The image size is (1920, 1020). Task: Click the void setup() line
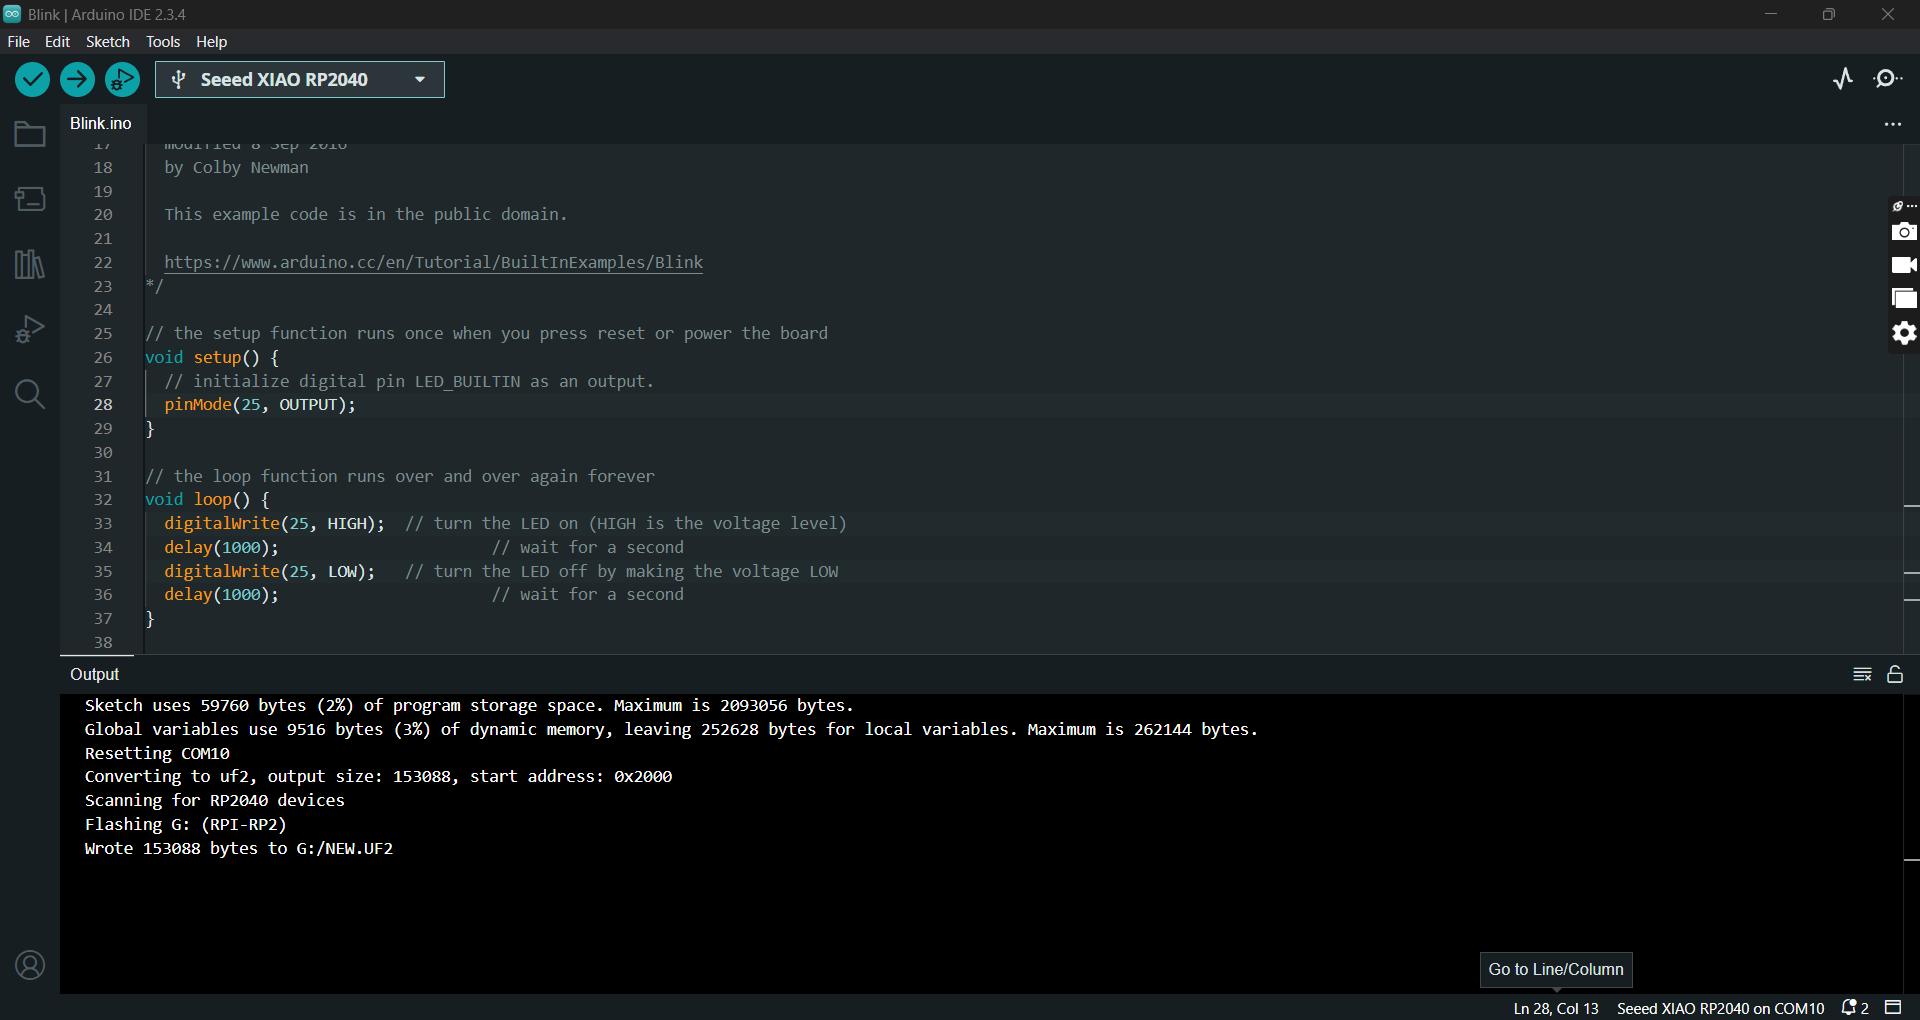(212, 357)
